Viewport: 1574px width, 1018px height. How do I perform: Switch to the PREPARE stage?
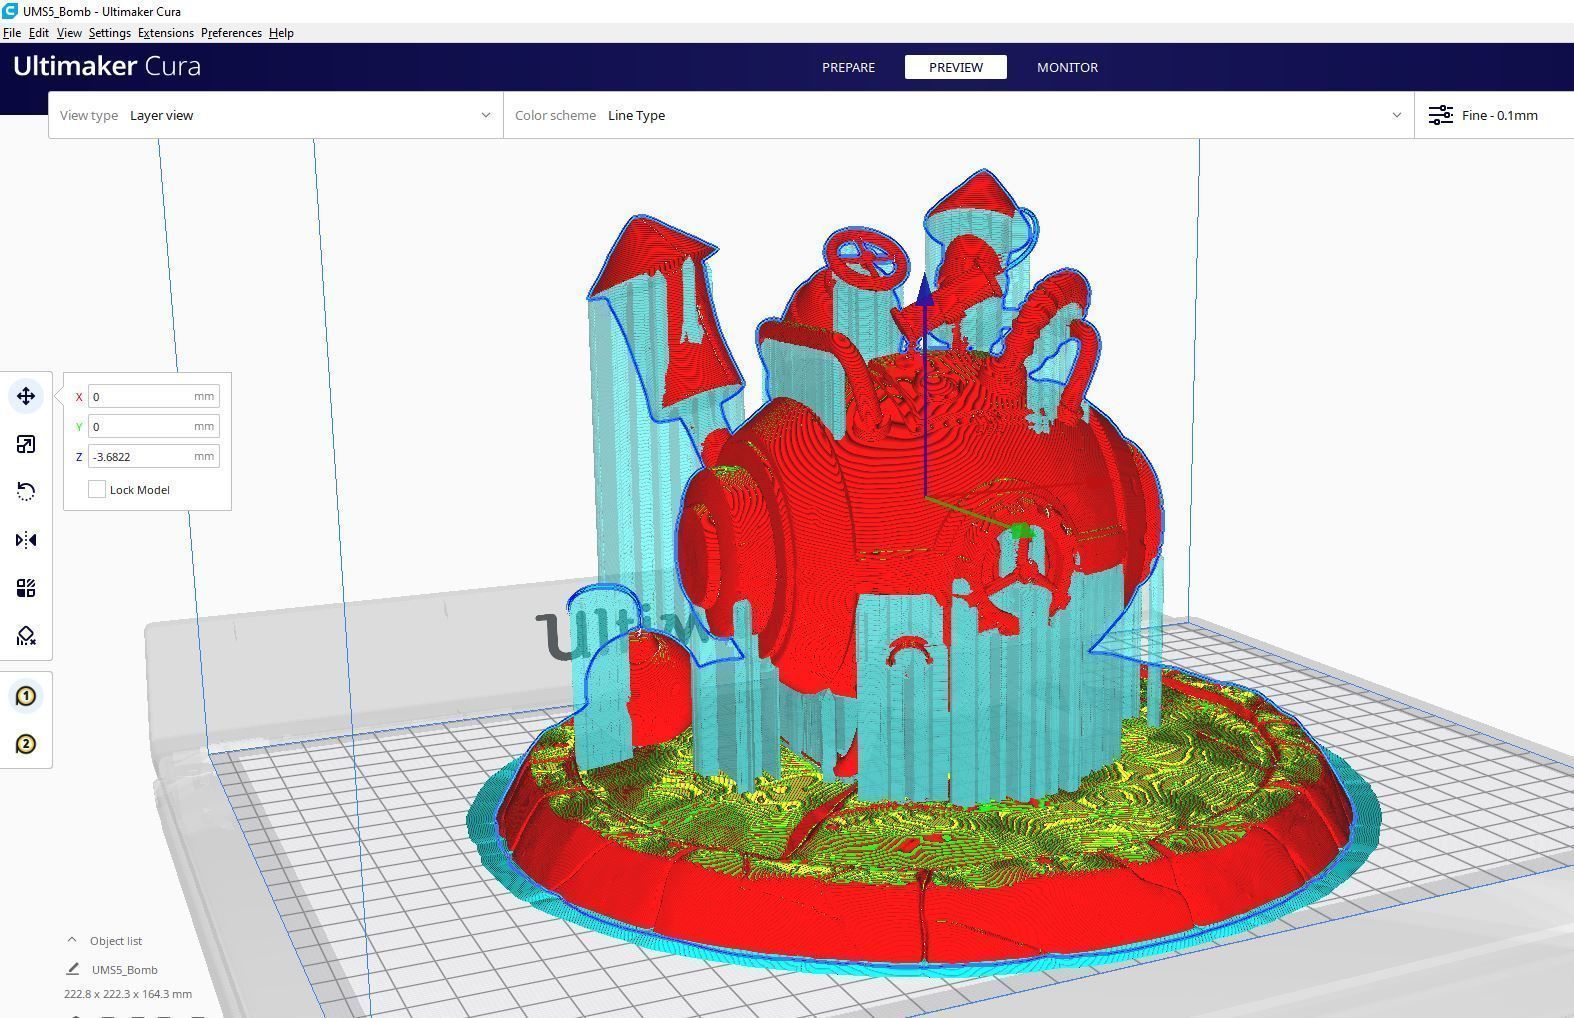(848, 67)
